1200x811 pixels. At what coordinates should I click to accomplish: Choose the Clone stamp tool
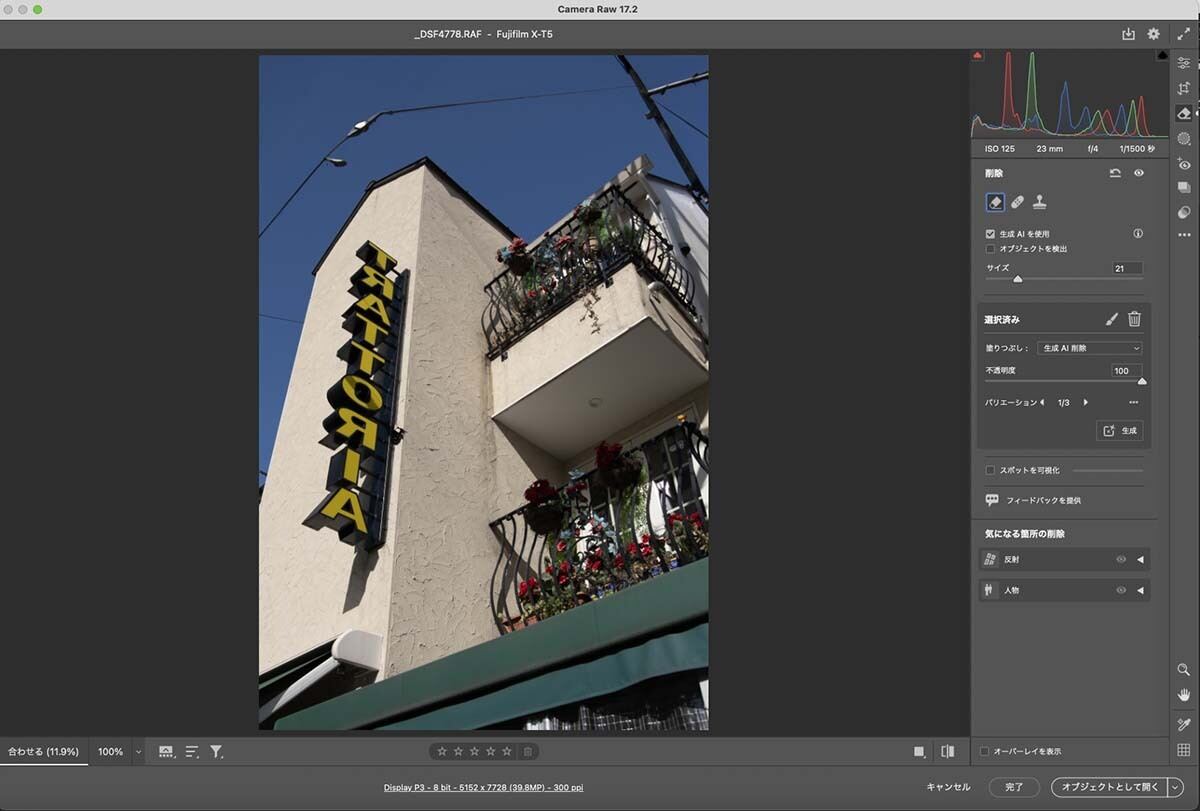1040,202
